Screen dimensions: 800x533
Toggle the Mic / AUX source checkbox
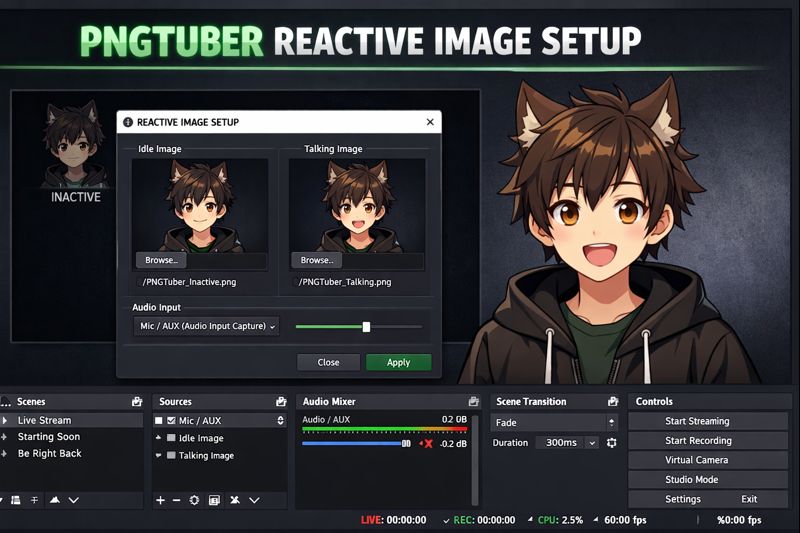click(171, 421)
